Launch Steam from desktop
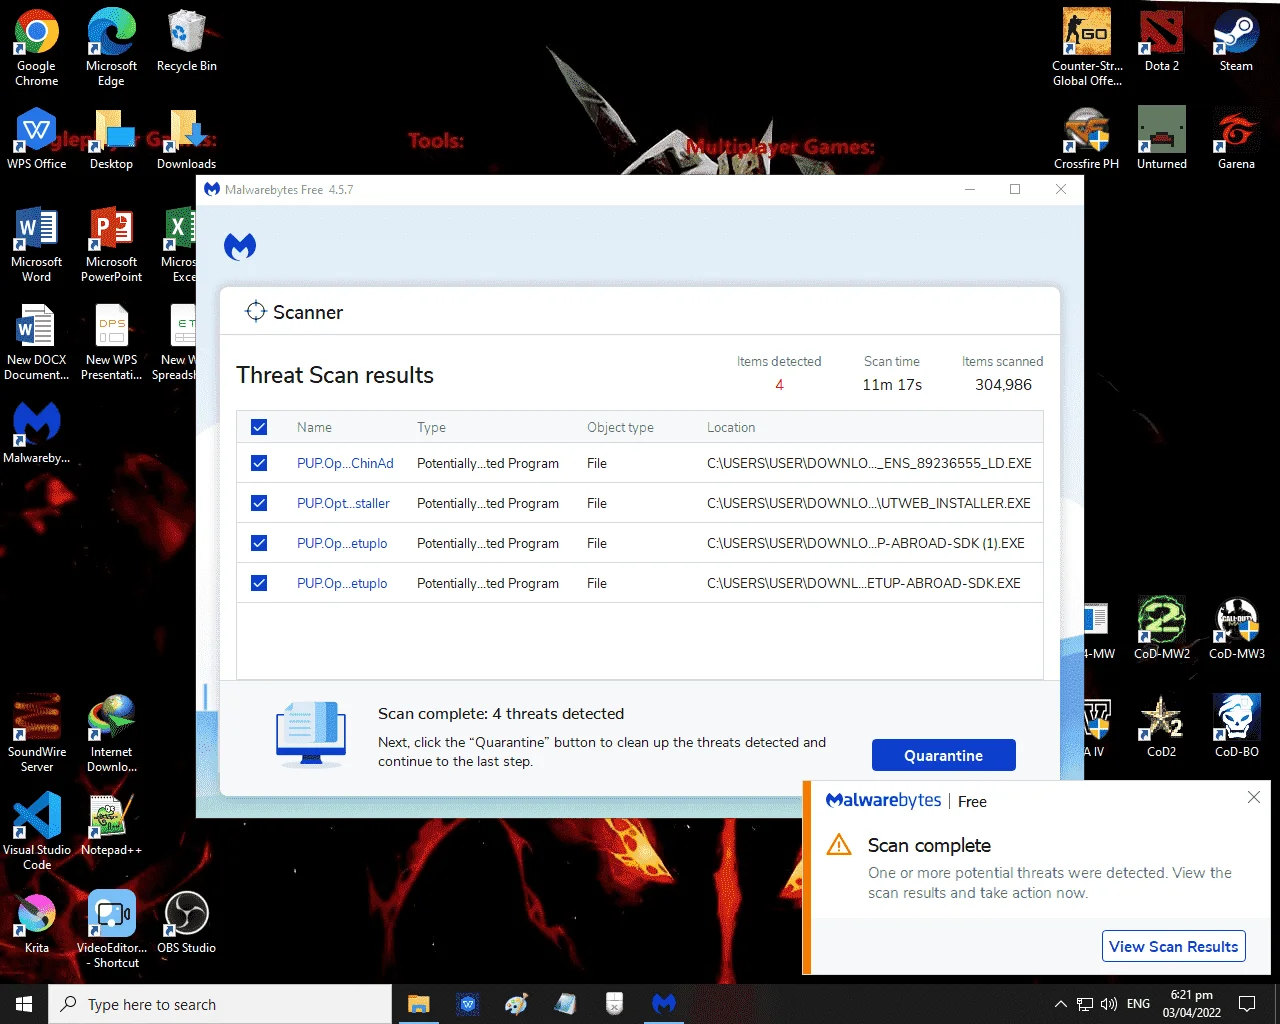 click(1236, 40)
